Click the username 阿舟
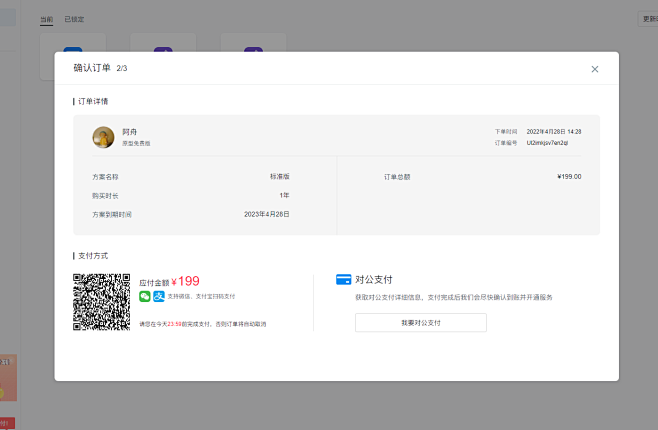 [130, 132]
